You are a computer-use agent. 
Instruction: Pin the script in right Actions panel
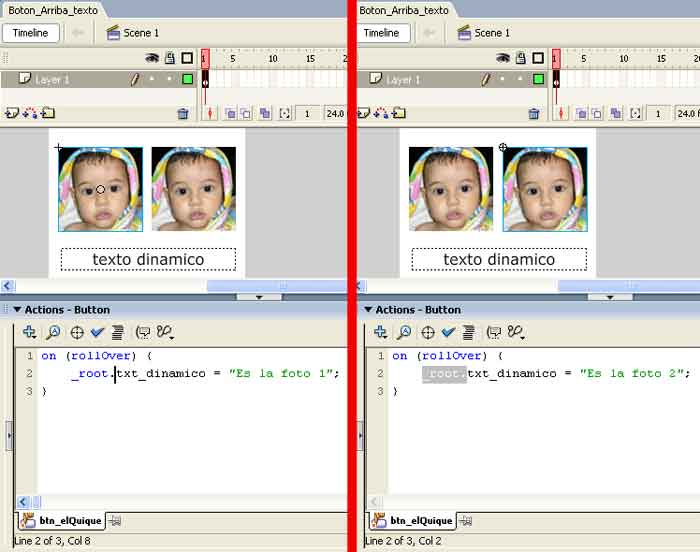[x=466, y=521]
